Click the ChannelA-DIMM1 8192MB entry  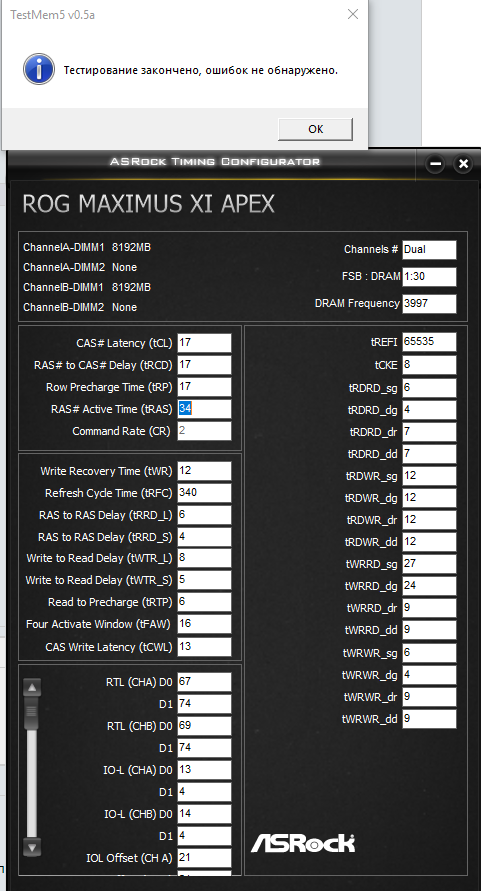[87, 247]
